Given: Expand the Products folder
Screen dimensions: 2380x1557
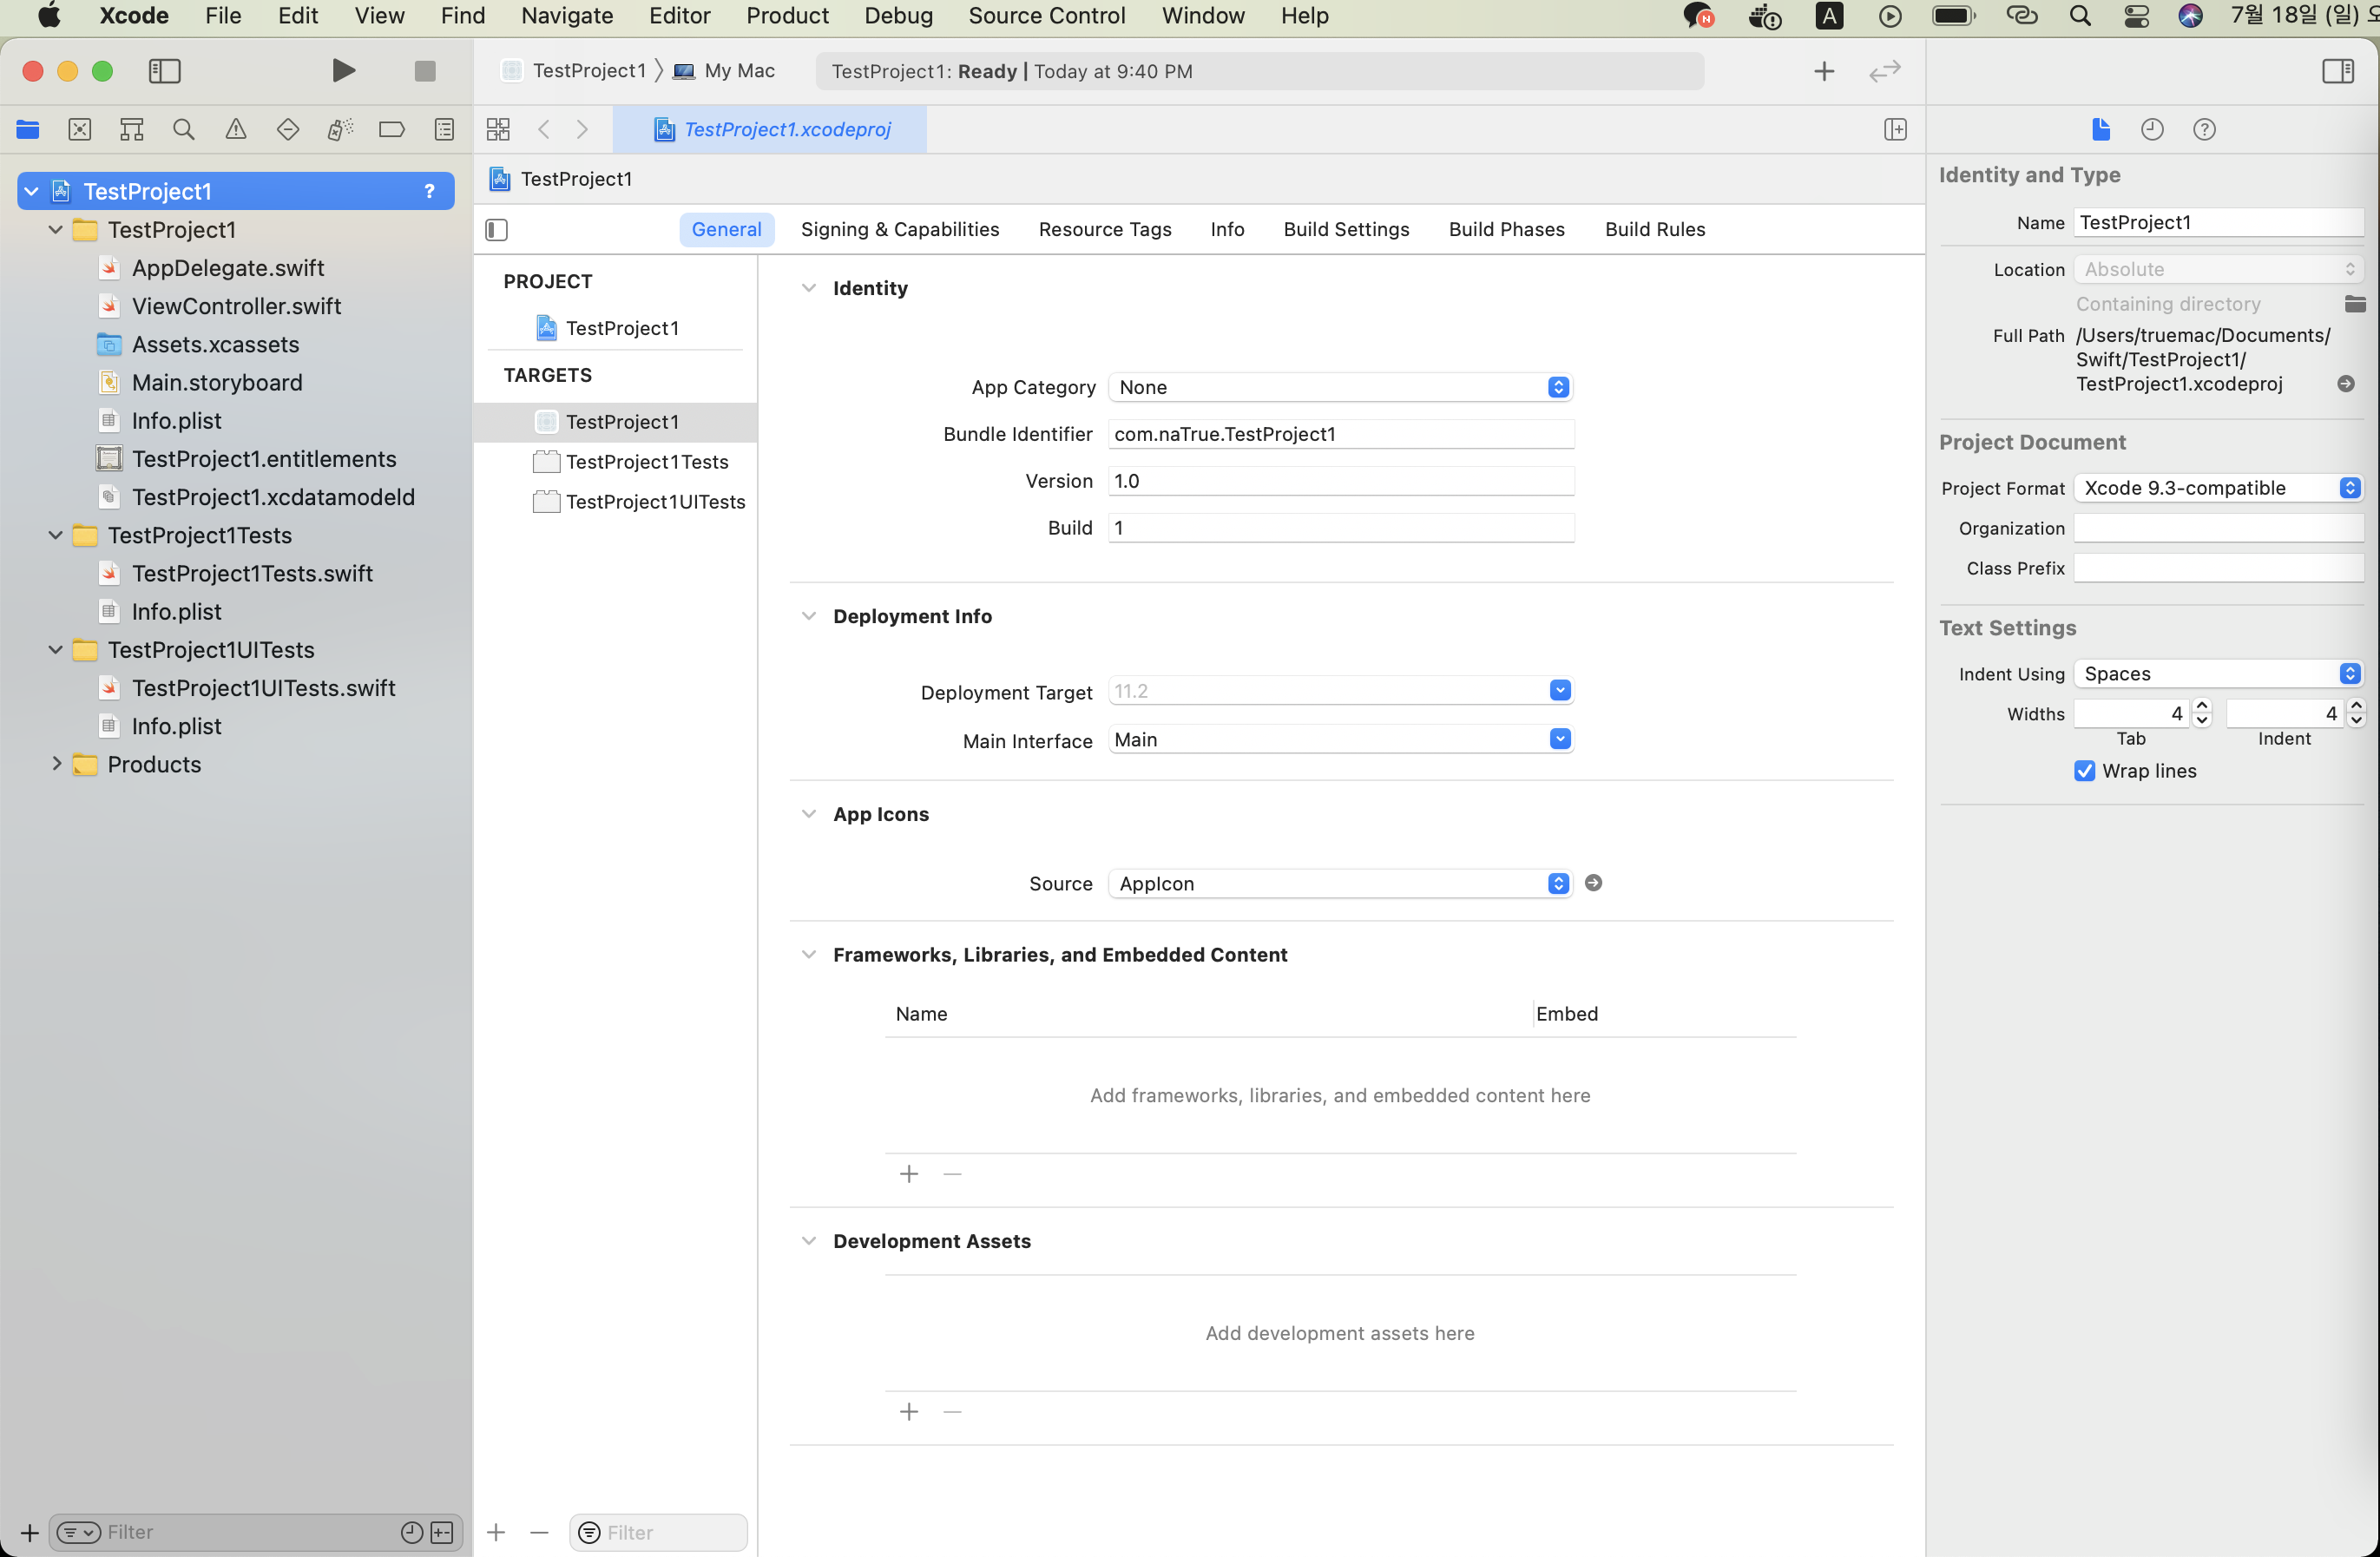Looking at the screenshot, I should click(56, 764).
